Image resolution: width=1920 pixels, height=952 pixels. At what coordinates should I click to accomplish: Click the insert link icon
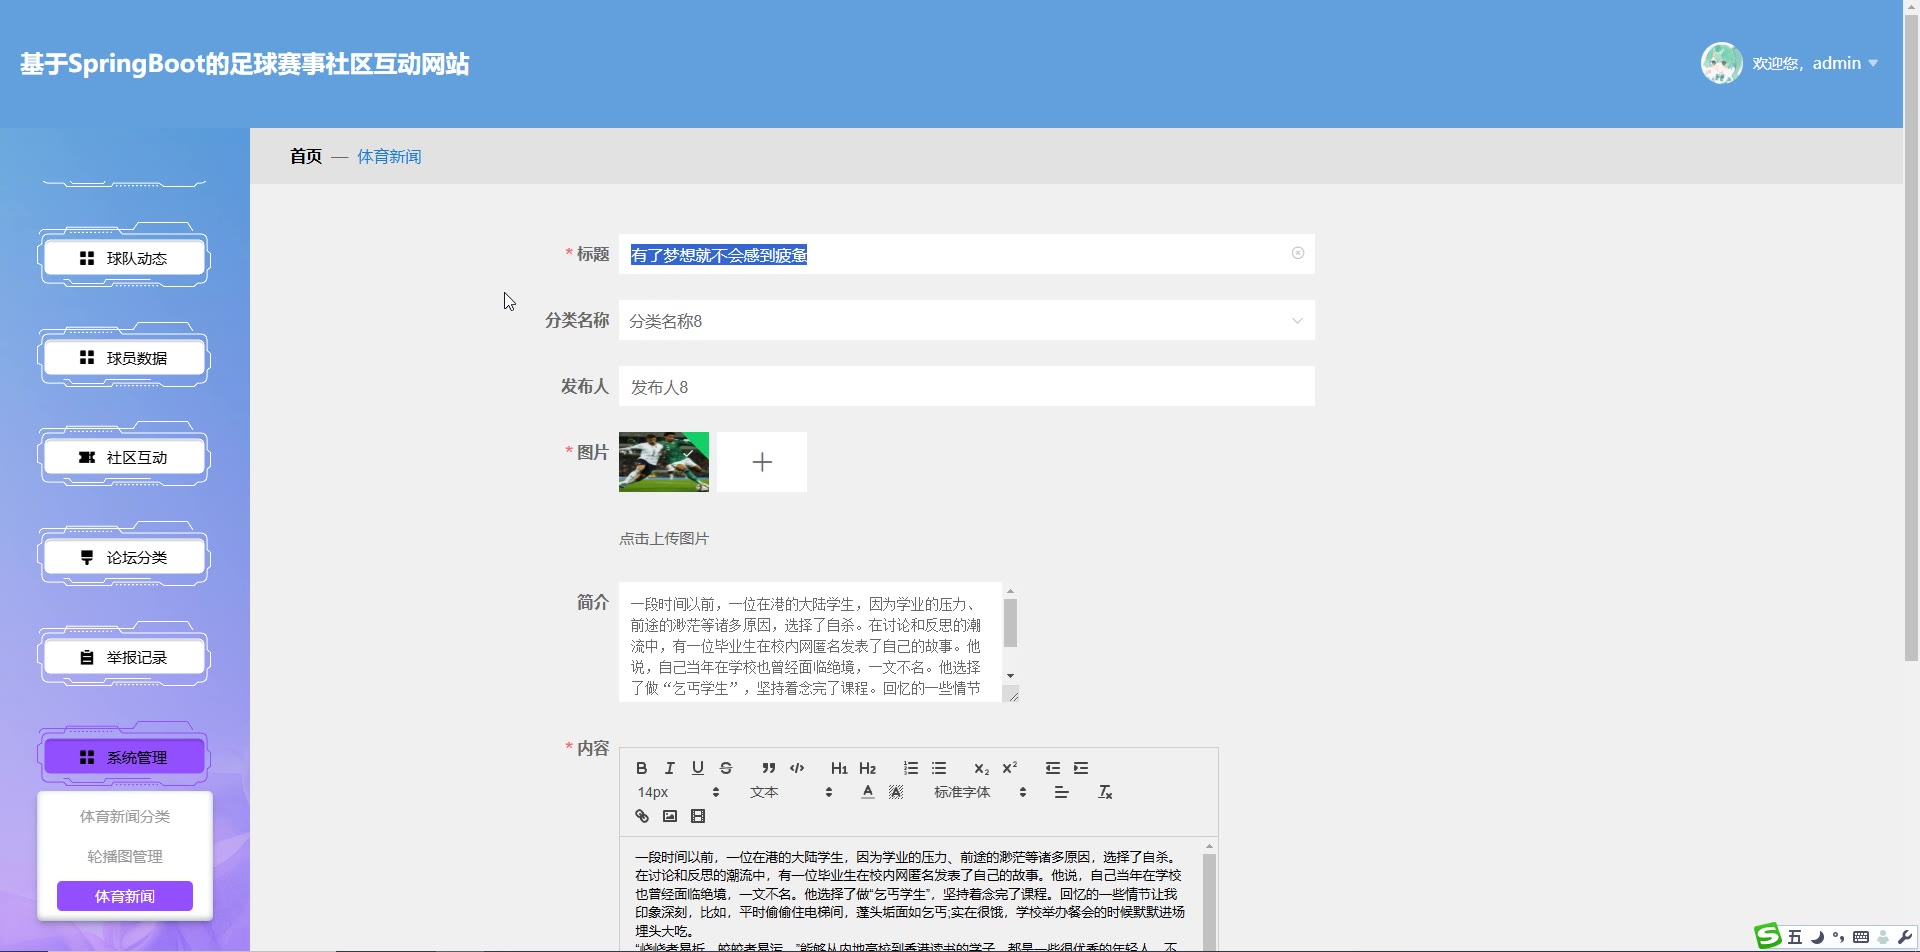click(x=641, y=816)
